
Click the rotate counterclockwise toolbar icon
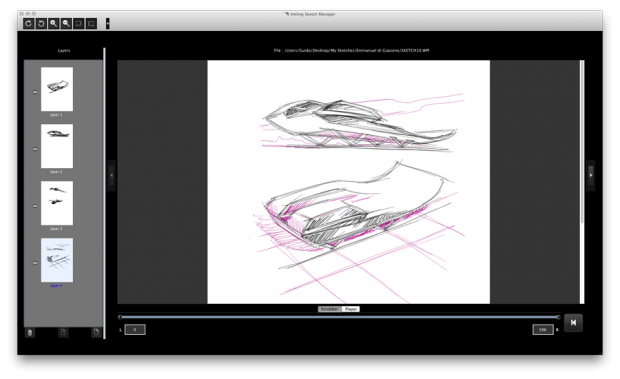click(x=41, y=24)
